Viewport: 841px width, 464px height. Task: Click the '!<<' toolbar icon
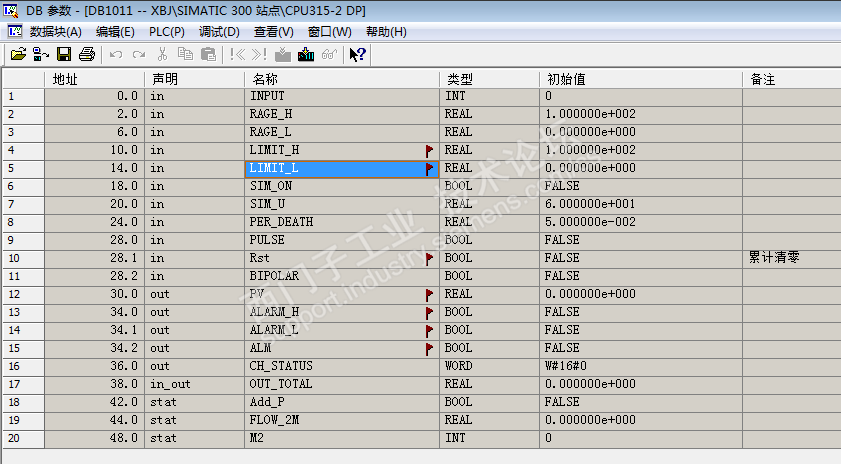pos(237,54)
